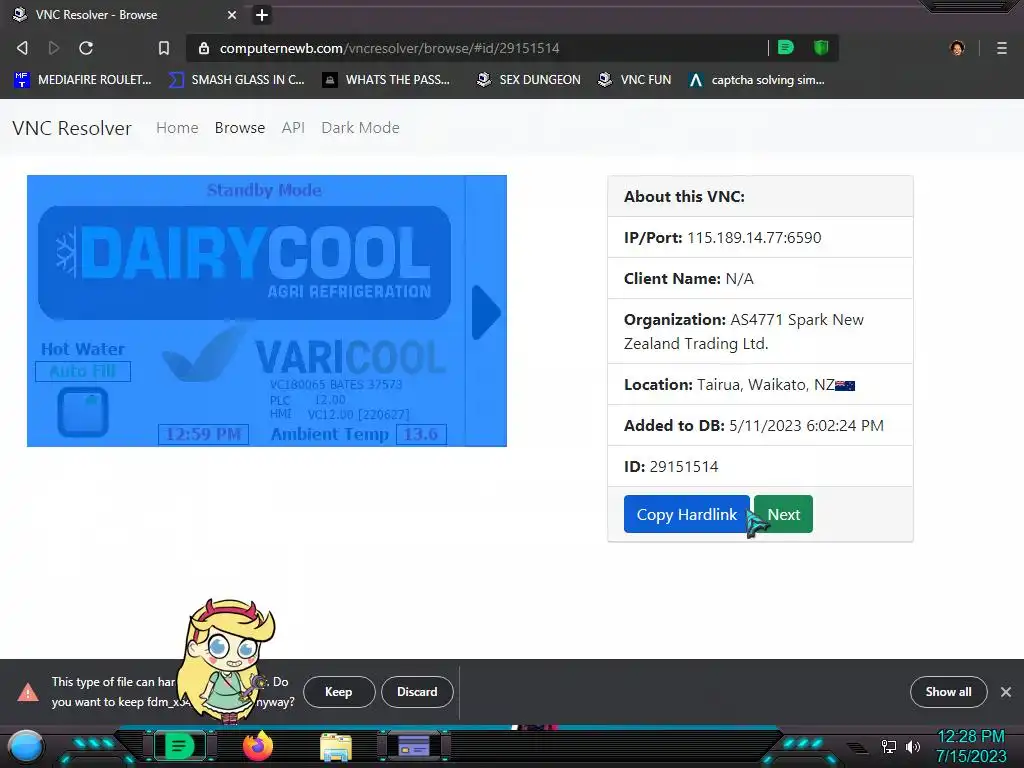Click the VNC Resolver brand title
This screenshot has height=768, width=1024.
(x=72, y=128)
